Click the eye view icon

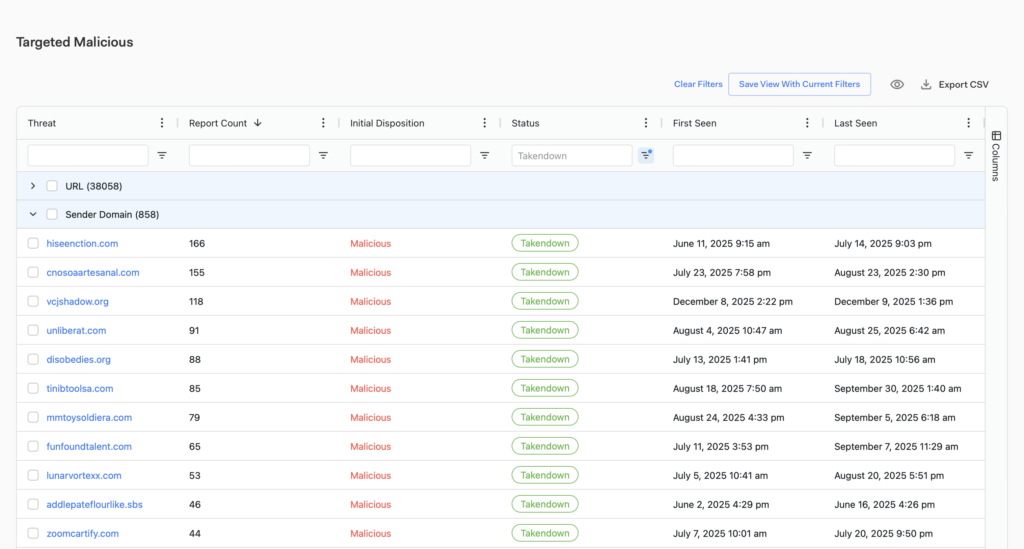[x=897, y=84]
